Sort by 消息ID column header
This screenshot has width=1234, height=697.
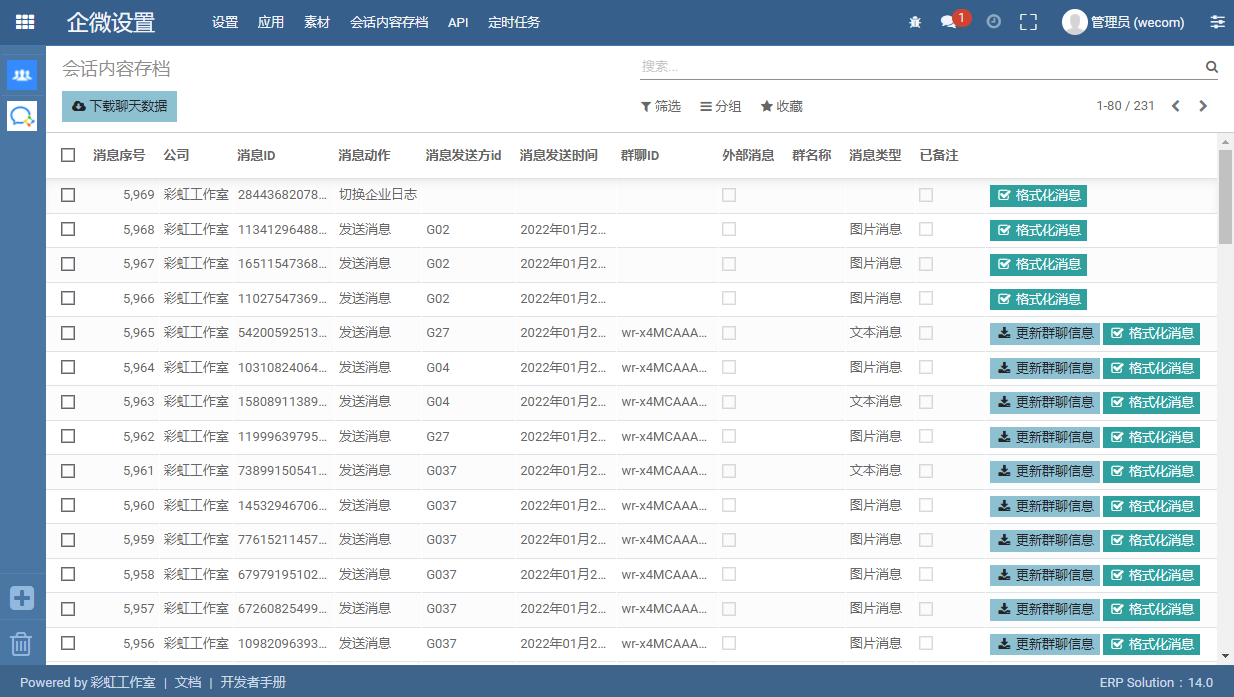pos(257,155)
